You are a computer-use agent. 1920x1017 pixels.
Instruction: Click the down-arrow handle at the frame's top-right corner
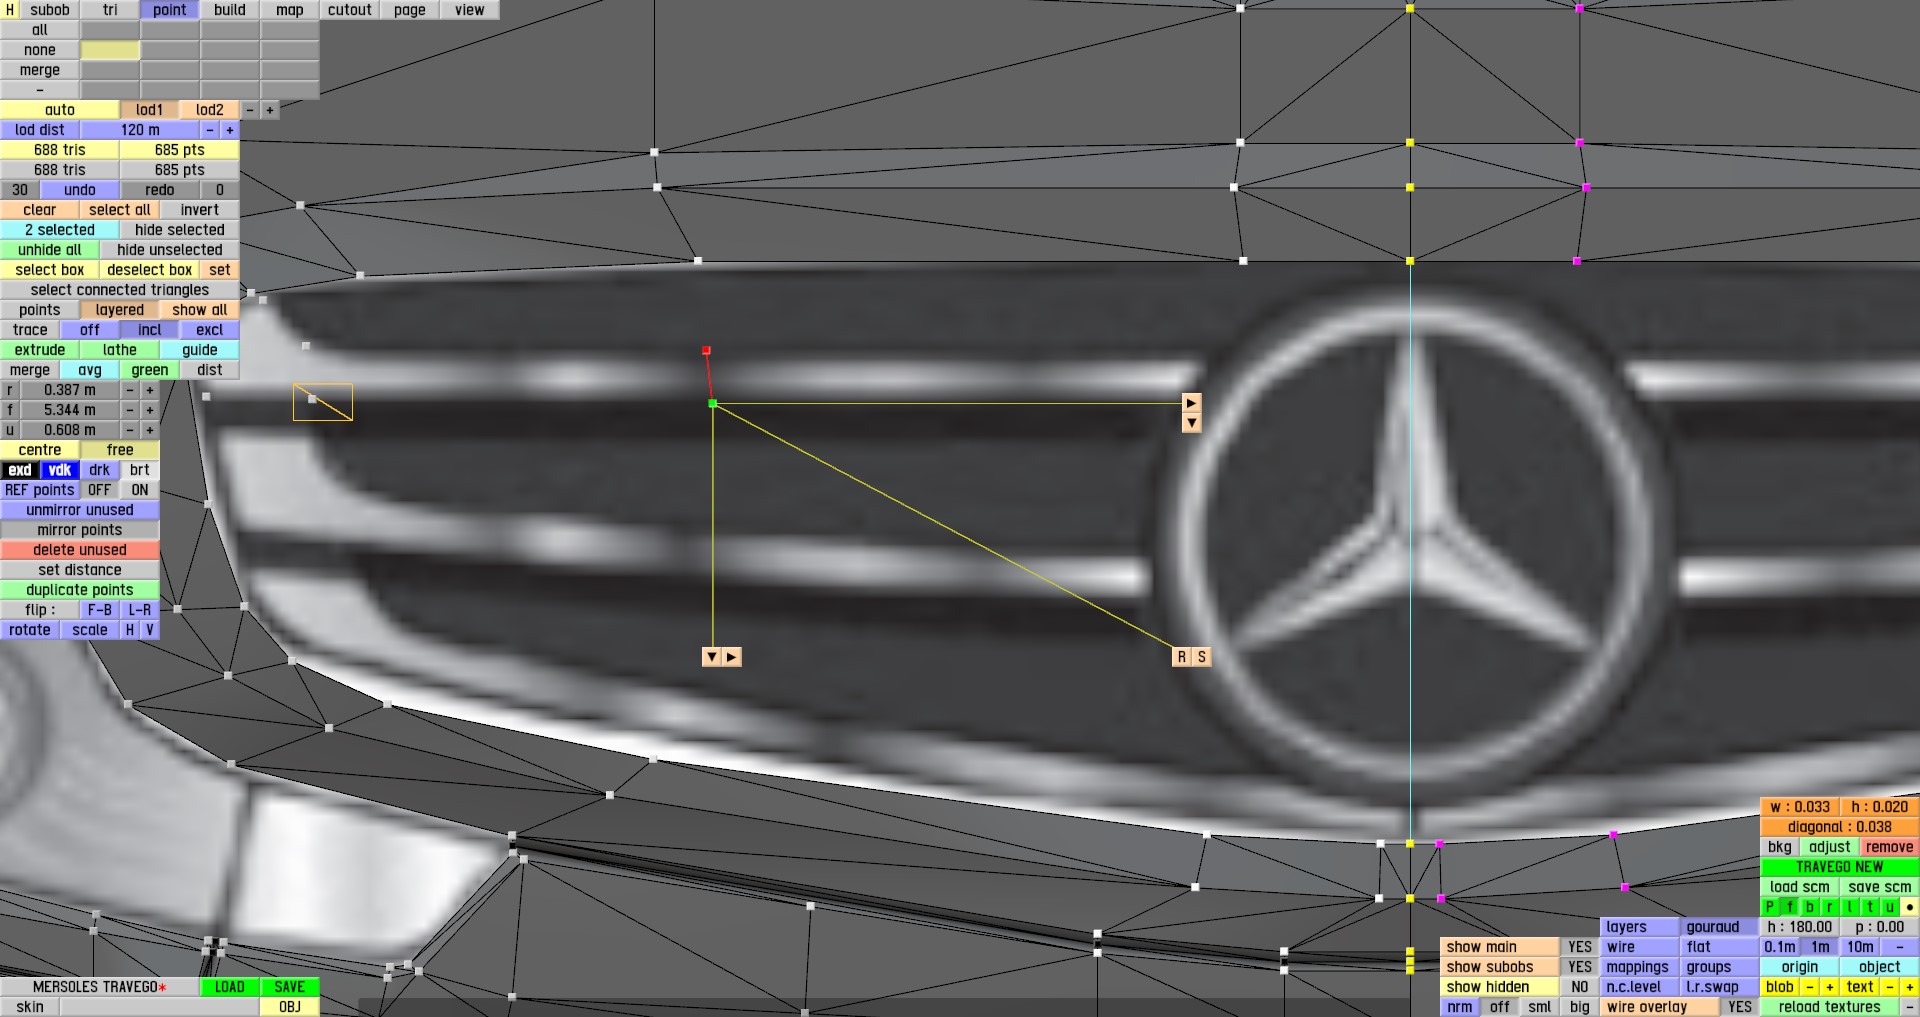1191,423
